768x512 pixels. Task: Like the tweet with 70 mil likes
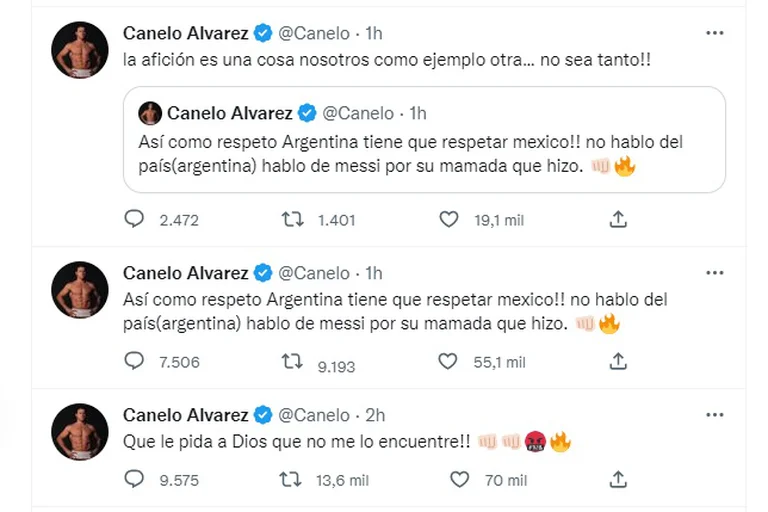(459, 479)
